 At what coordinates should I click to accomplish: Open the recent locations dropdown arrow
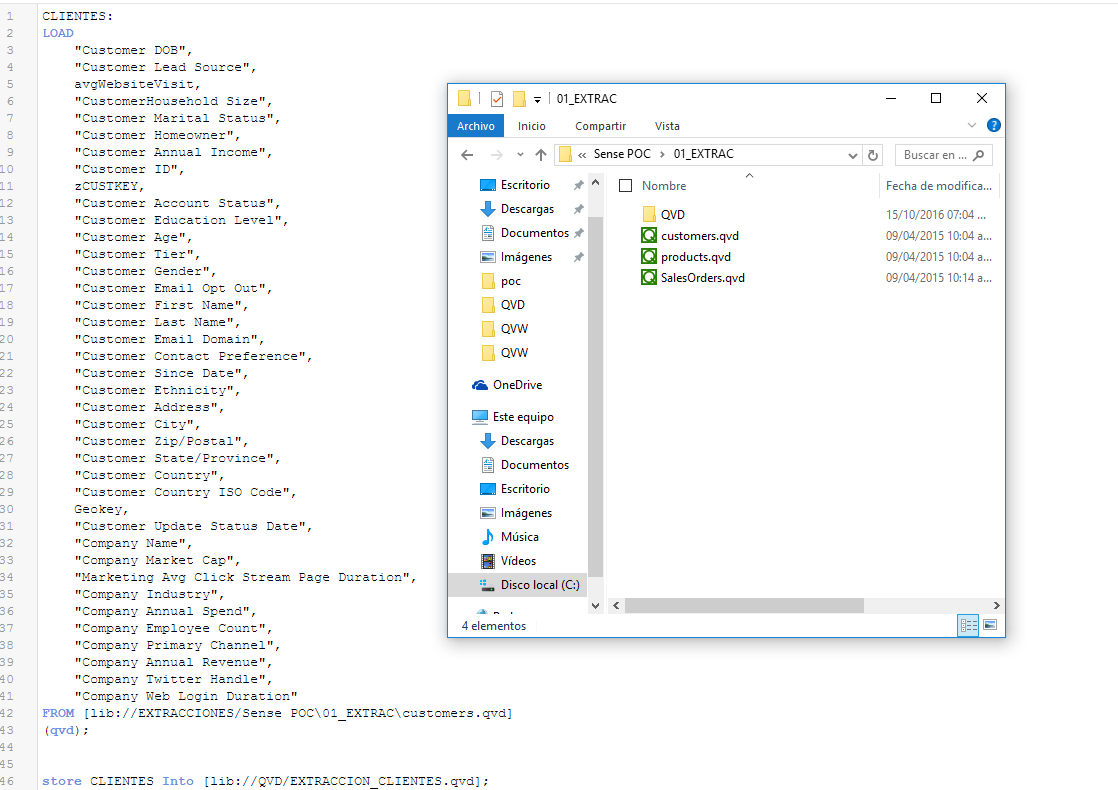(x=520, y=155)
